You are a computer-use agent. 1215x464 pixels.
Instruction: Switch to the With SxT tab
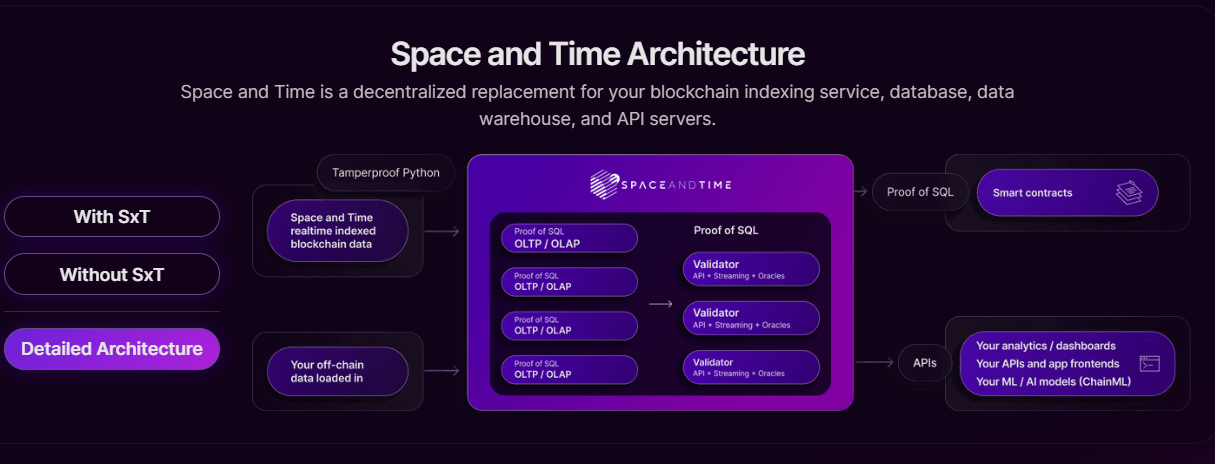[x=112, y=216]
